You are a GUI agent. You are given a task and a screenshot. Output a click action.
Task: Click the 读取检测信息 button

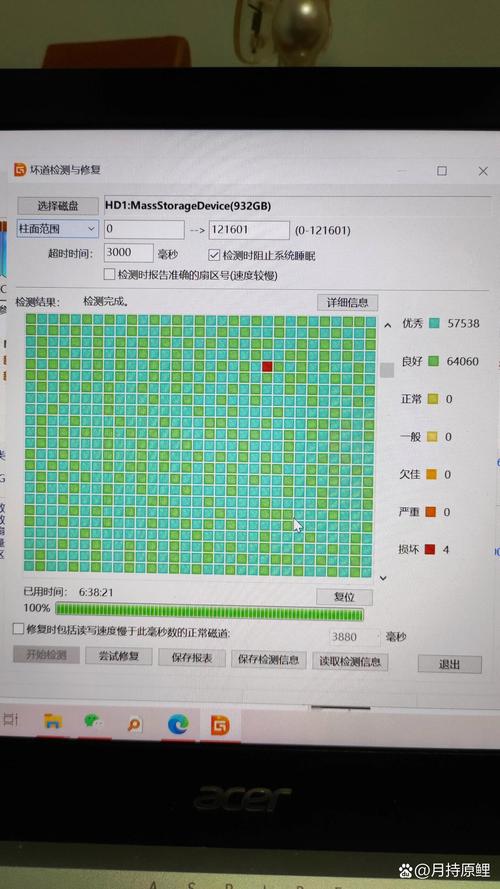[x=350, y=661]
